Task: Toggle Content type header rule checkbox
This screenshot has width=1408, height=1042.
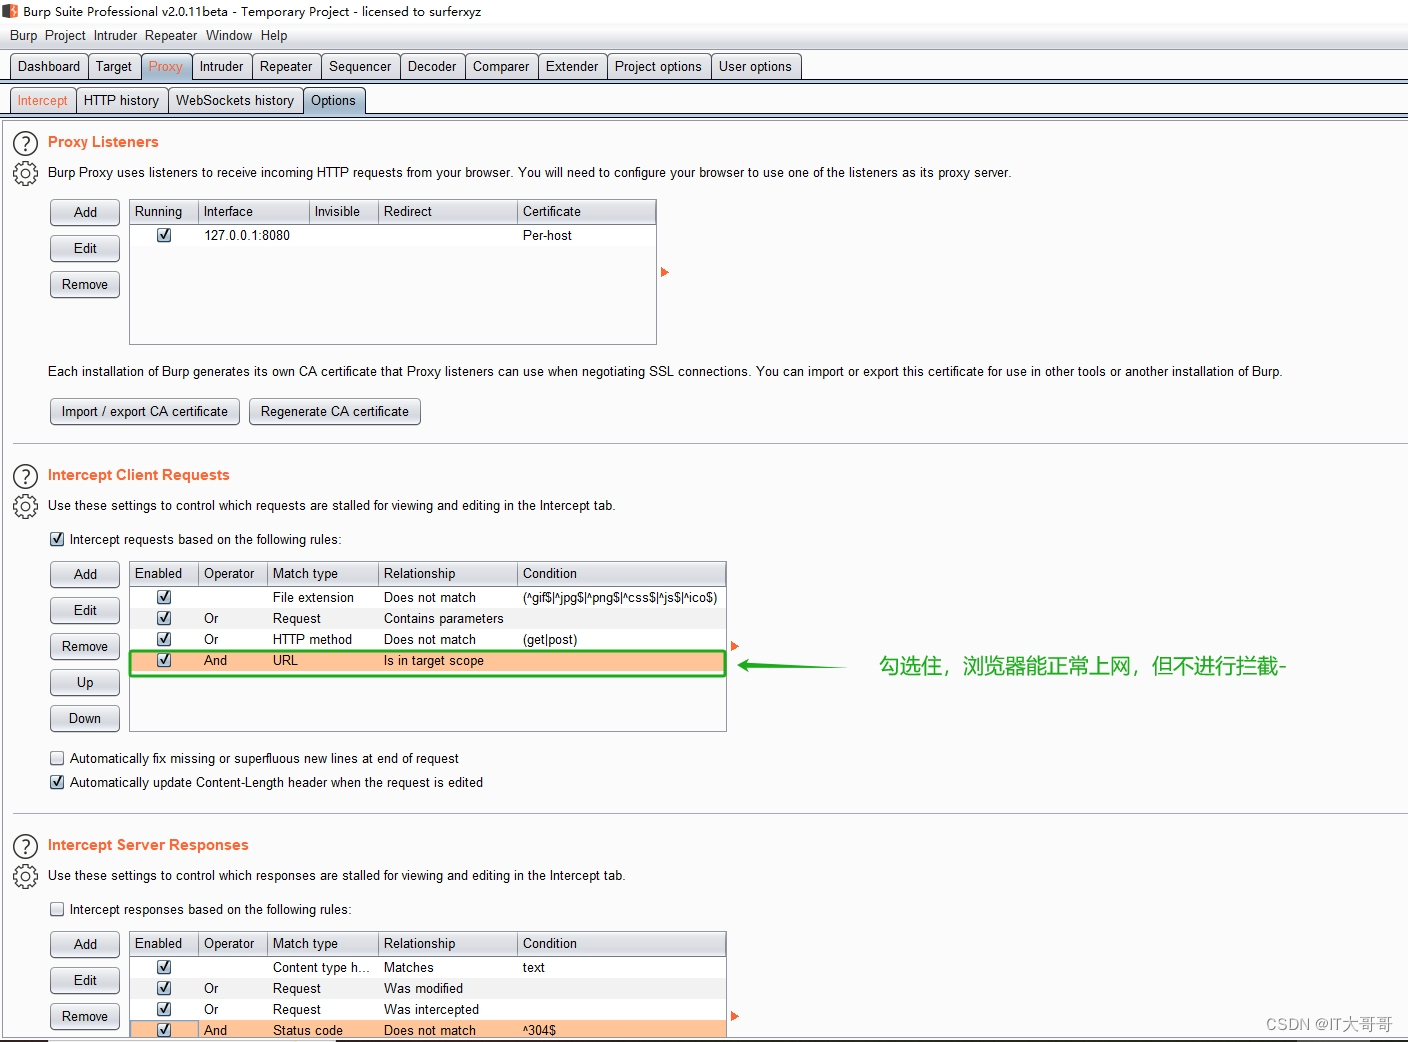Action: [164, 967]
